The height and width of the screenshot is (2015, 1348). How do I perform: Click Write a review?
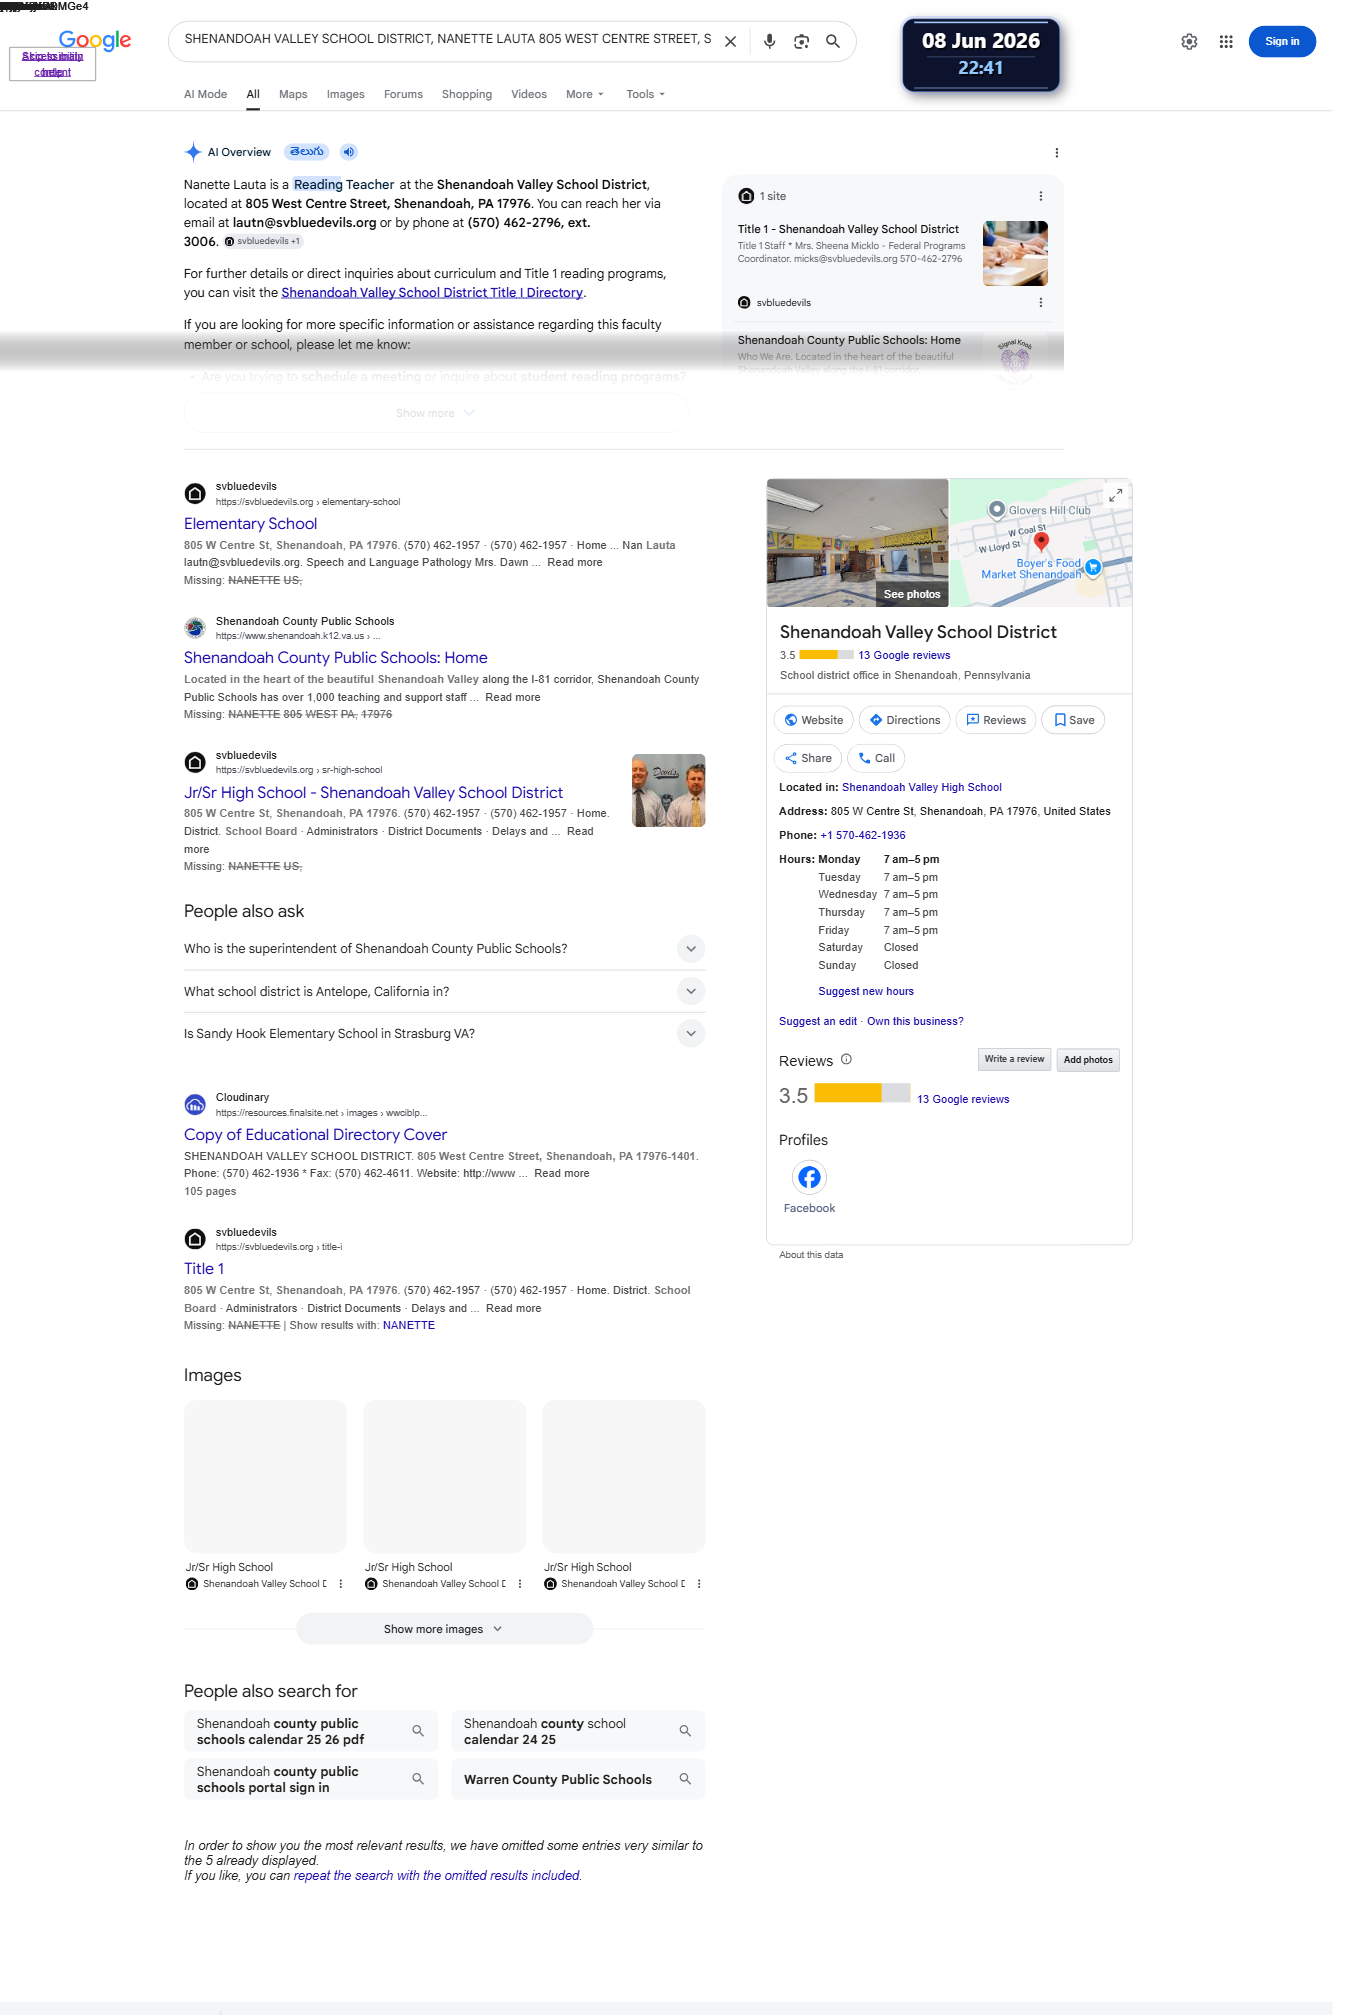tap(1014, 1059)
